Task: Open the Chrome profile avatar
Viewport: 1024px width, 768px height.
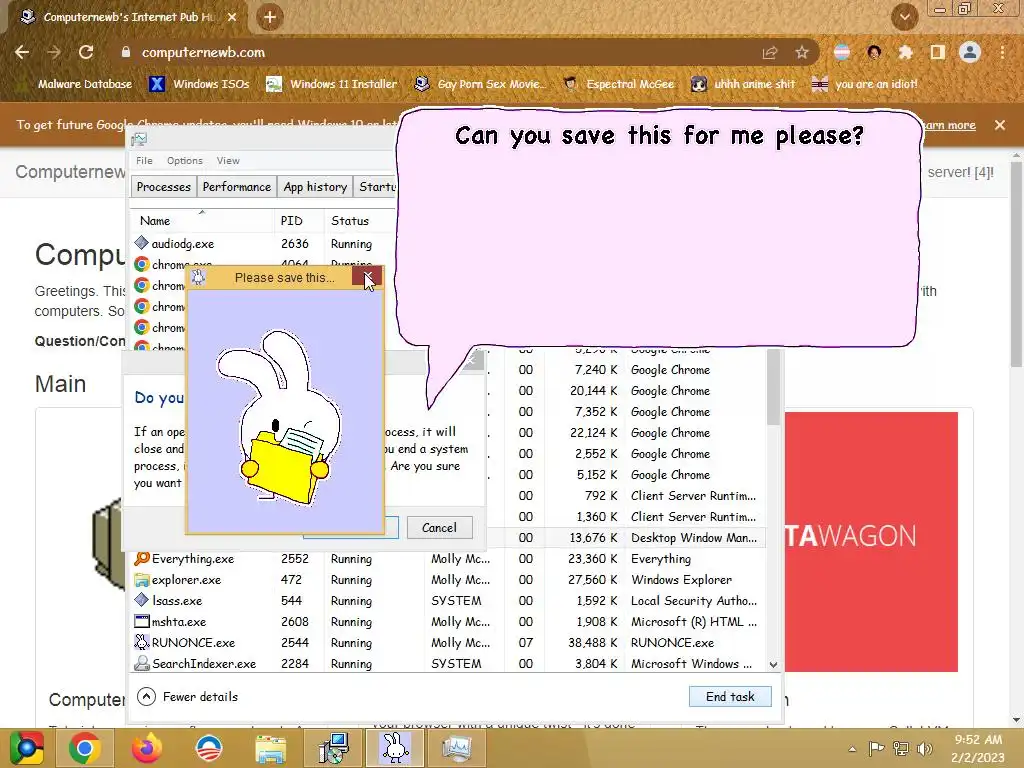Action: 970,52
